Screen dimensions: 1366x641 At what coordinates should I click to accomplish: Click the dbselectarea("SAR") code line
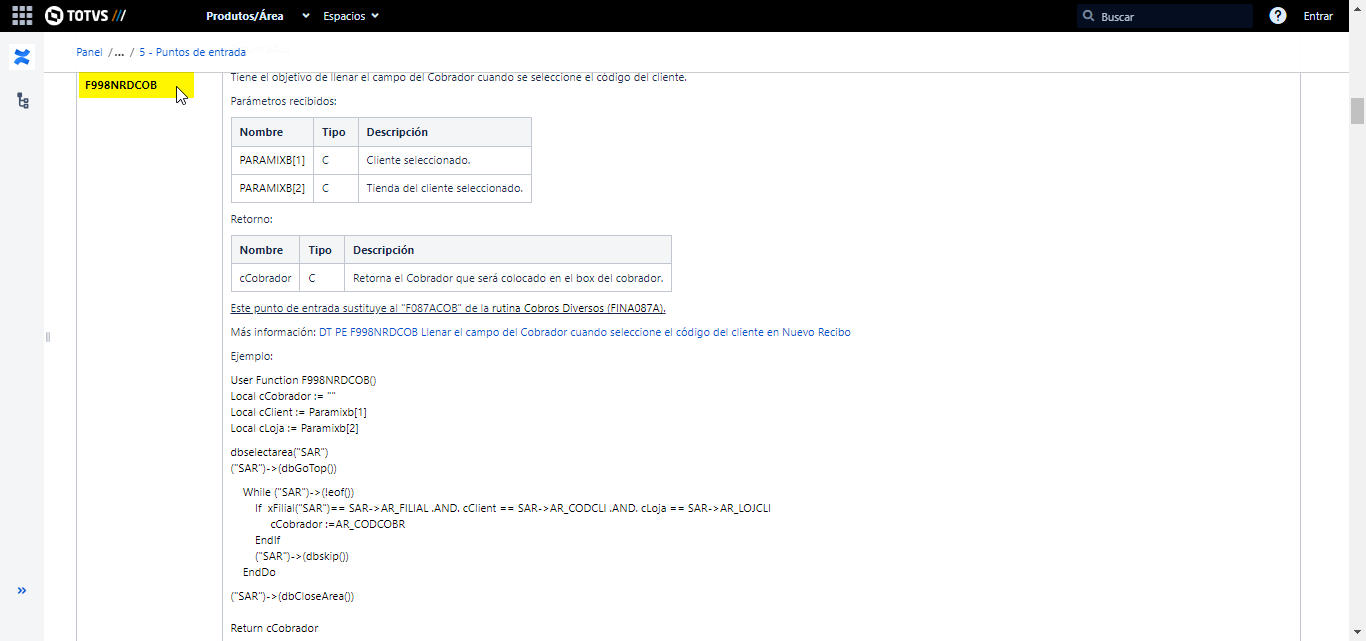[x=280, y=452]
